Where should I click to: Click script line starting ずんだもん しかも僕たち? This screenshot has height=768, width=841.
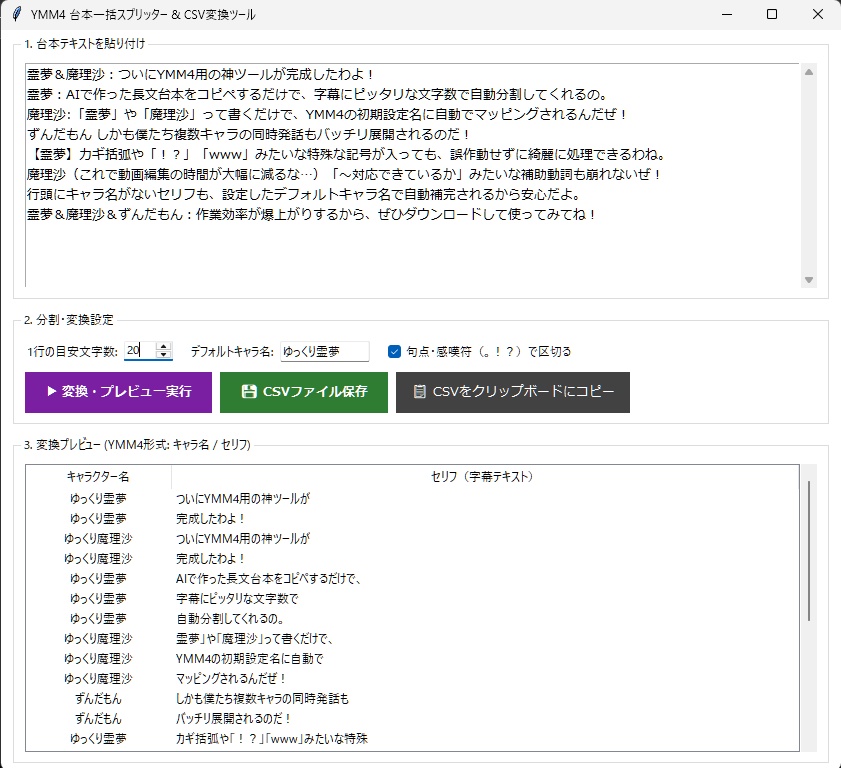coord(249,135)
